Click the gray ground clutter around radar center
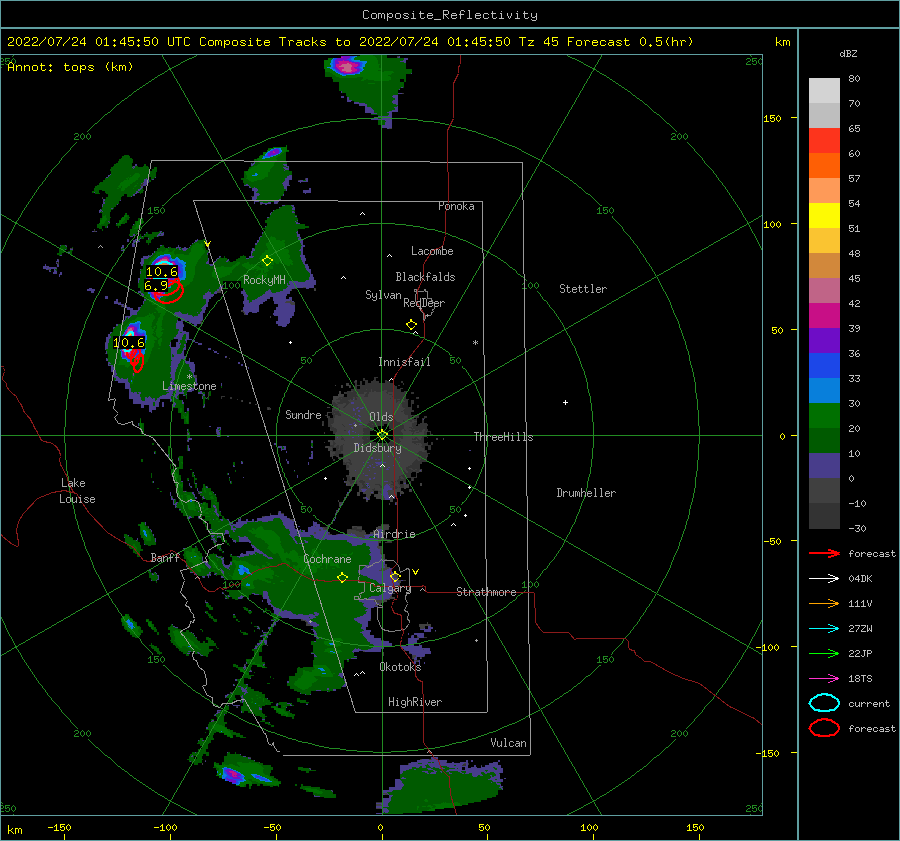 (x=379, y=439)
